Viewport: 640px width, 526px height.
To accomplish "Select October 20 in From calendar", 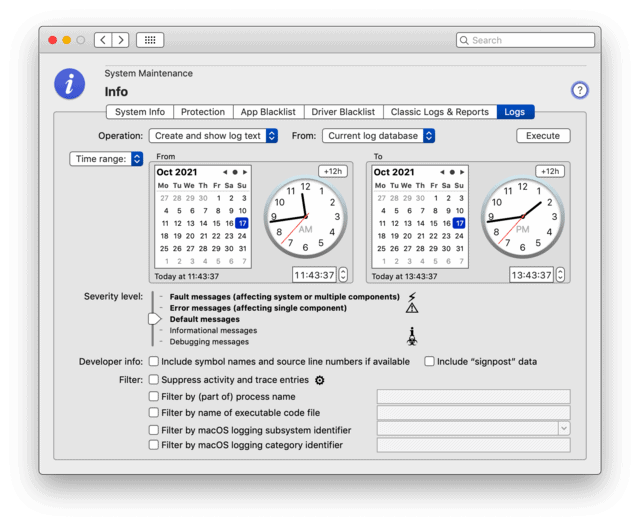I will click(x=190, y=236).
